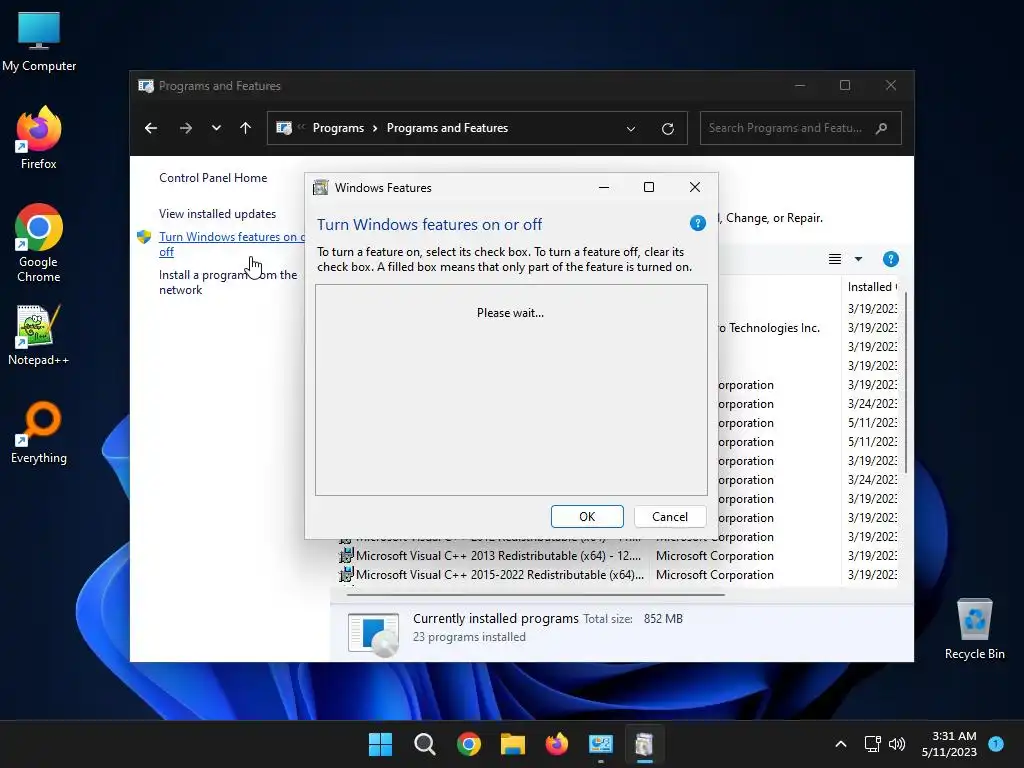This screenshot has height=768, width=1024.
Task: Click the horizontal scrollbar of programs list
Action: (x=536, y=595)
